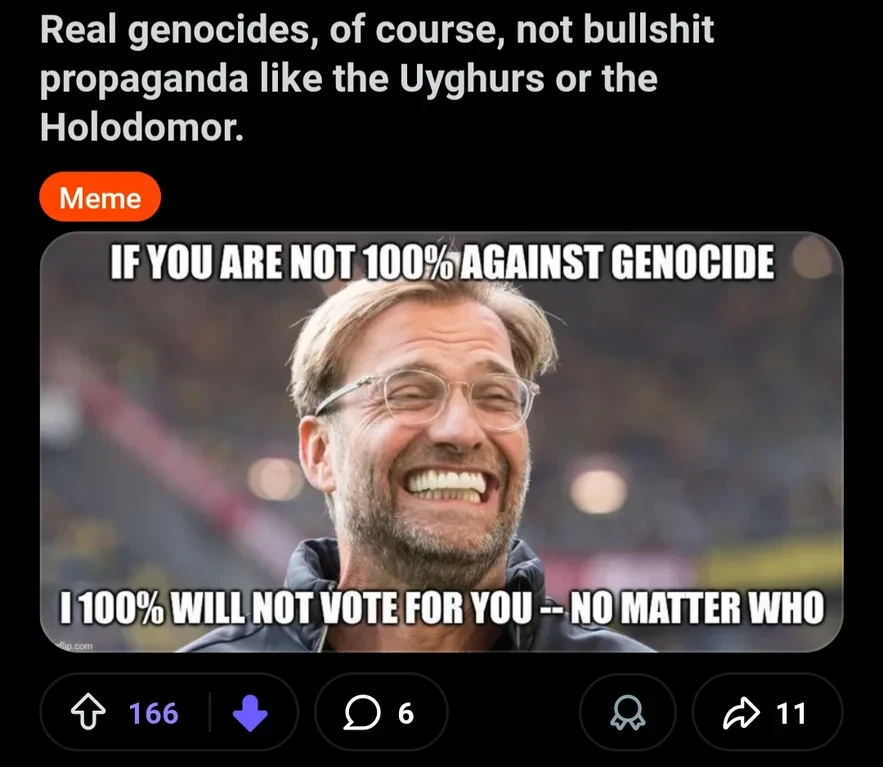Downvote the post using the purple arrow
883x767 pixels.
[x=250, y=713]
